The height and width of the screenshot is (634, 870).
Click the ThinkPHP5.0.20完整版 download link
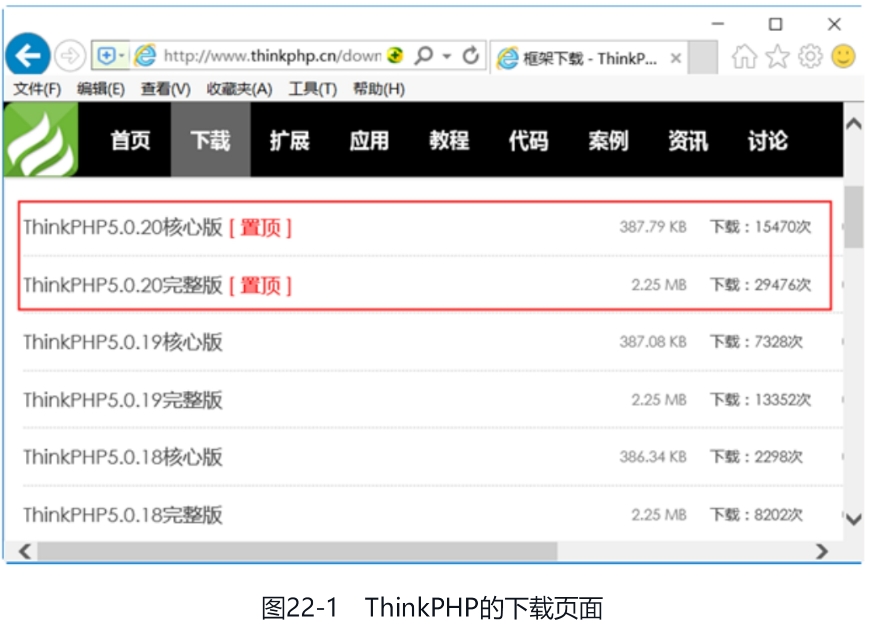pyautogui.click(x=123, y=285)
